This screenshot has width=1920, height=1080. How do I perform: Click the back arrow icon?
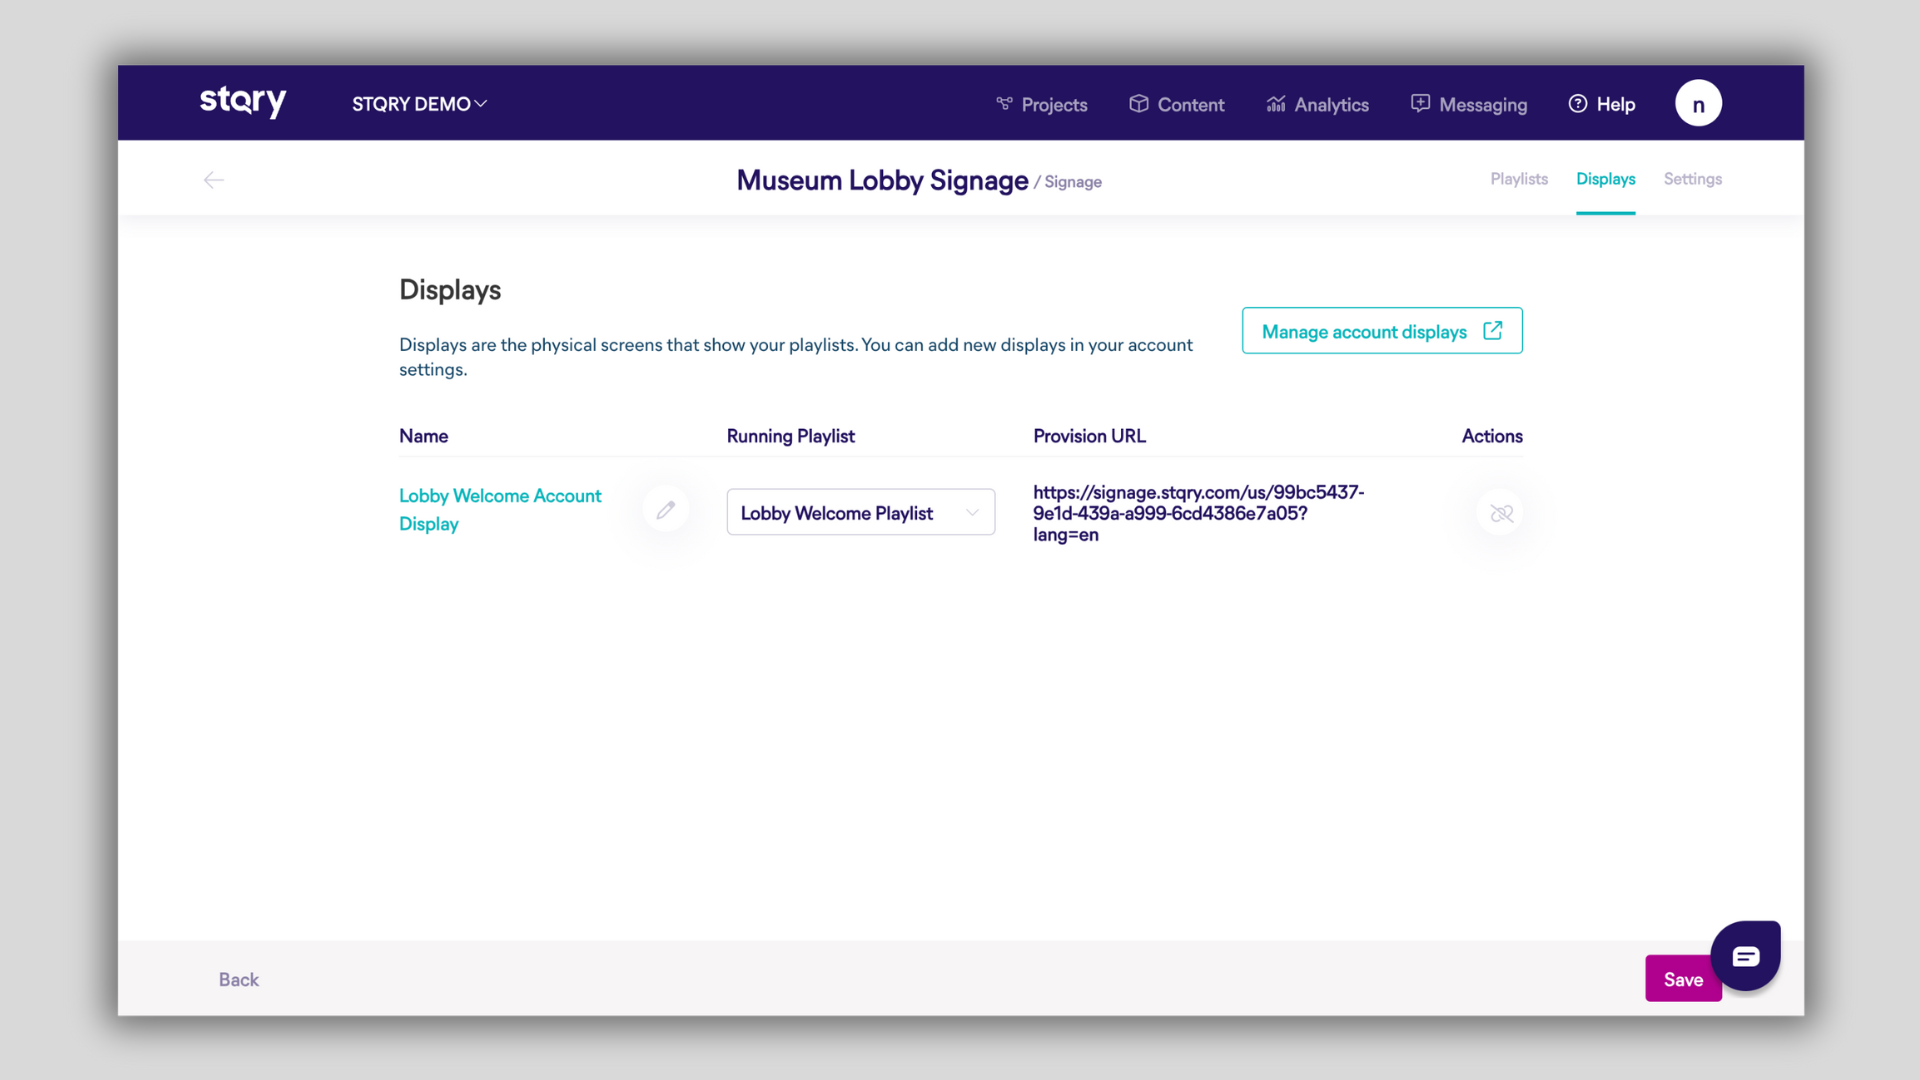tap(213, 180)
